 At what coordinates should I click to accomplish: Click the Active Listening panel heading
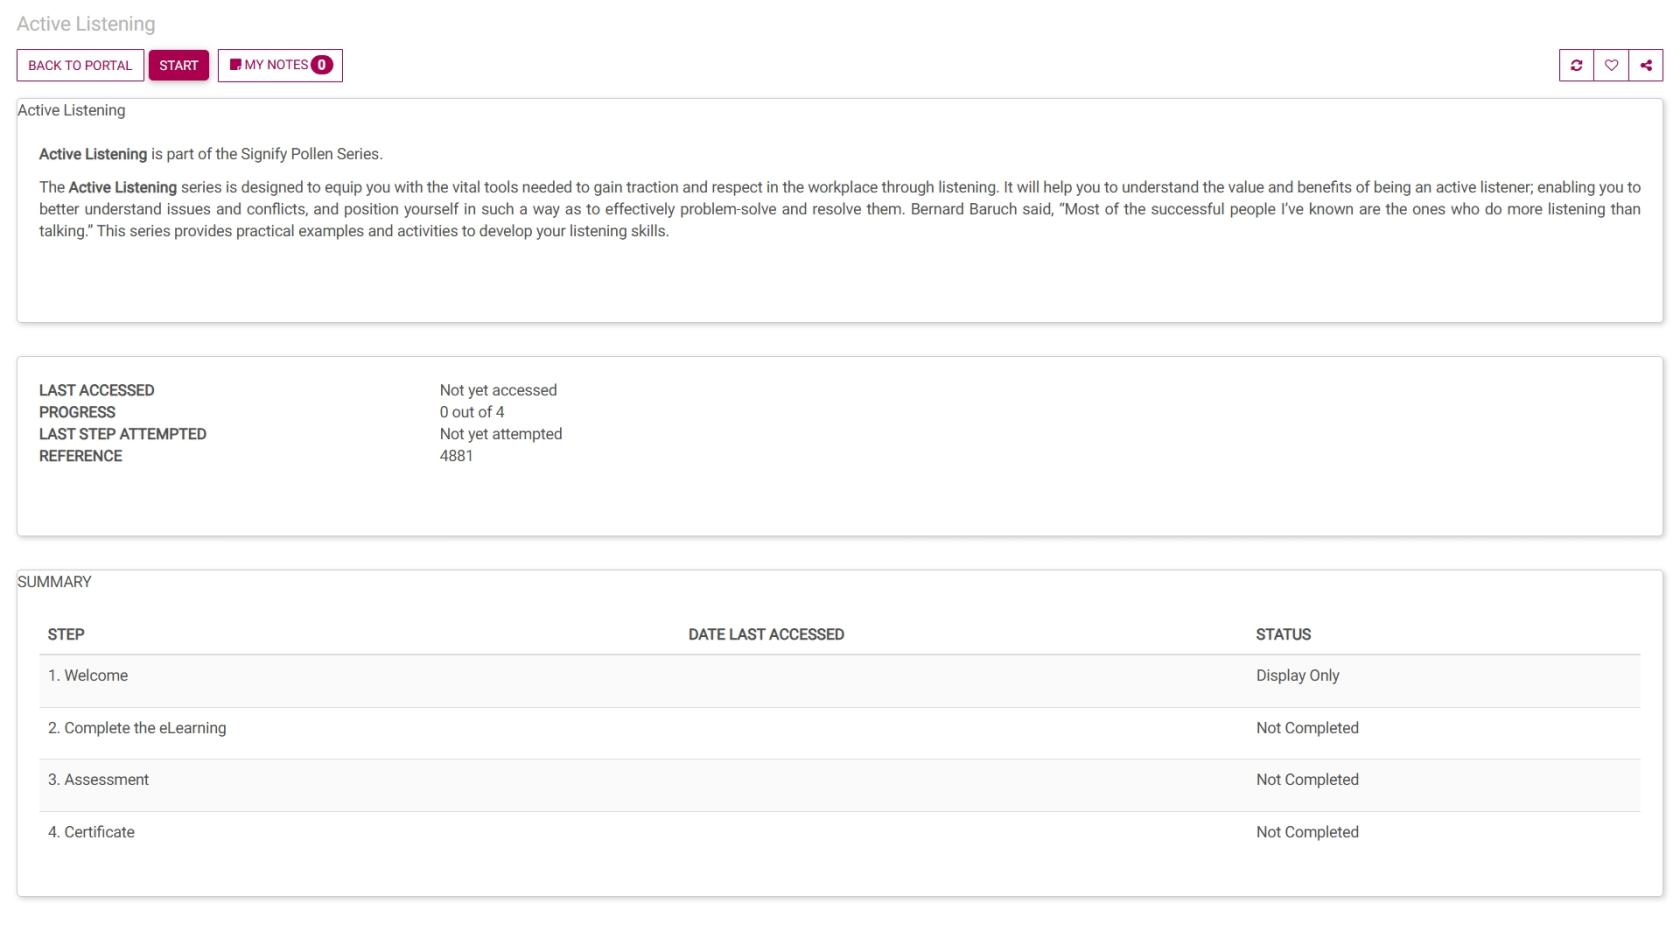click(x=71, y=110)
